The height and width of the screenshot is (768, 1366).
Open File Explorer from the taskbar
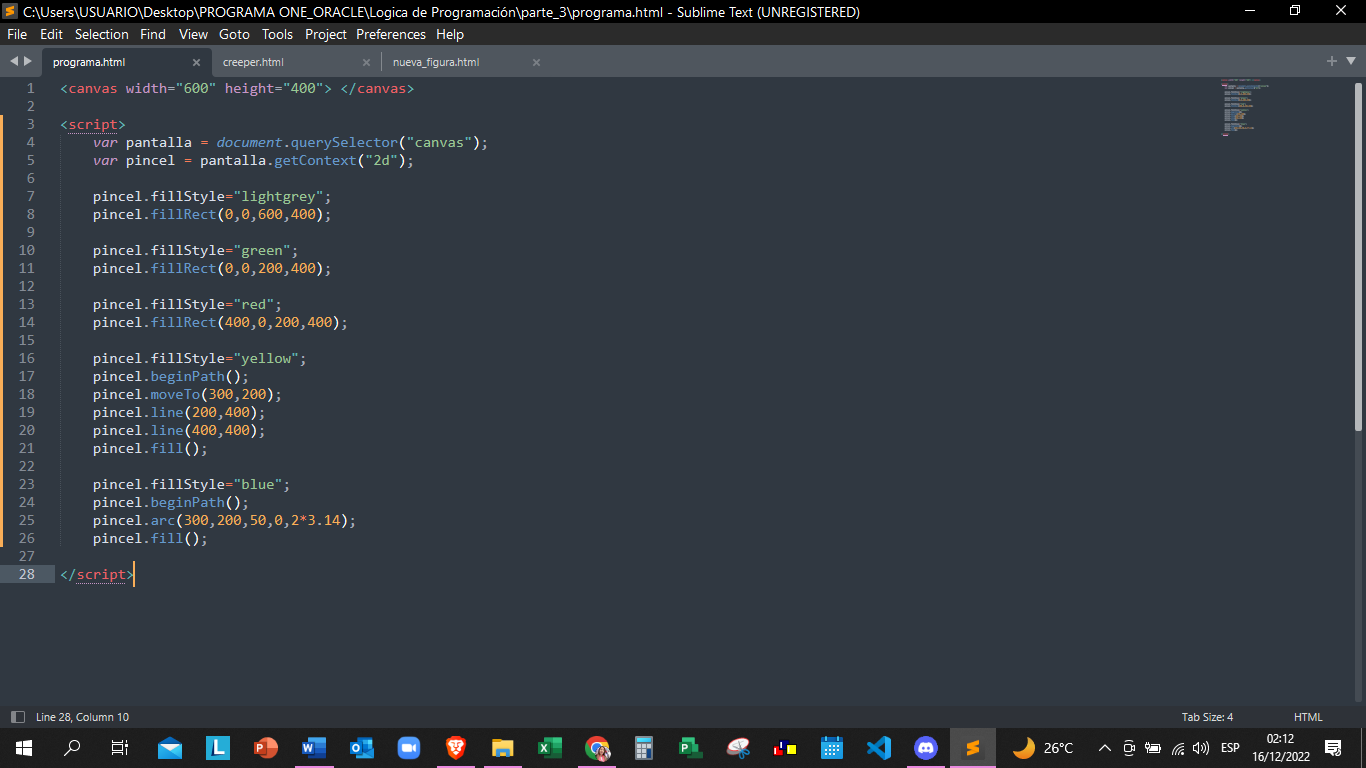[x=502, y=748]
